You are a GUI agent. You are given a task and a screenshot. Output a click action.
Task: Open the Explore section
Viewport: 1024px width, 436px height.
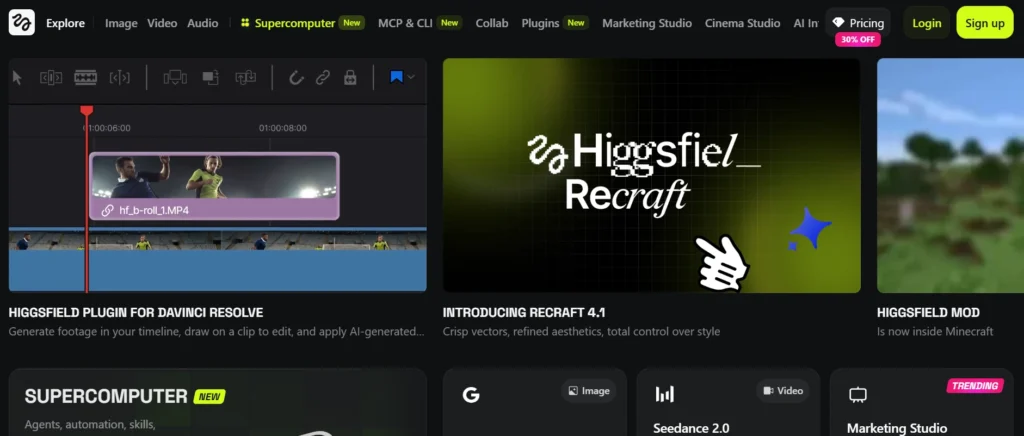(x=65, y=23)
